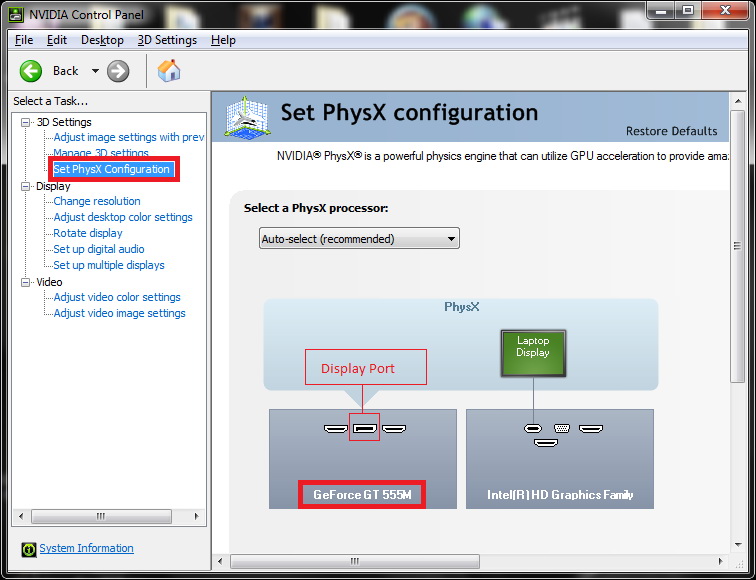Open Set up digital audio
Image resolution: width=756 pixels, height=580 pixels.
coord(99,249)
